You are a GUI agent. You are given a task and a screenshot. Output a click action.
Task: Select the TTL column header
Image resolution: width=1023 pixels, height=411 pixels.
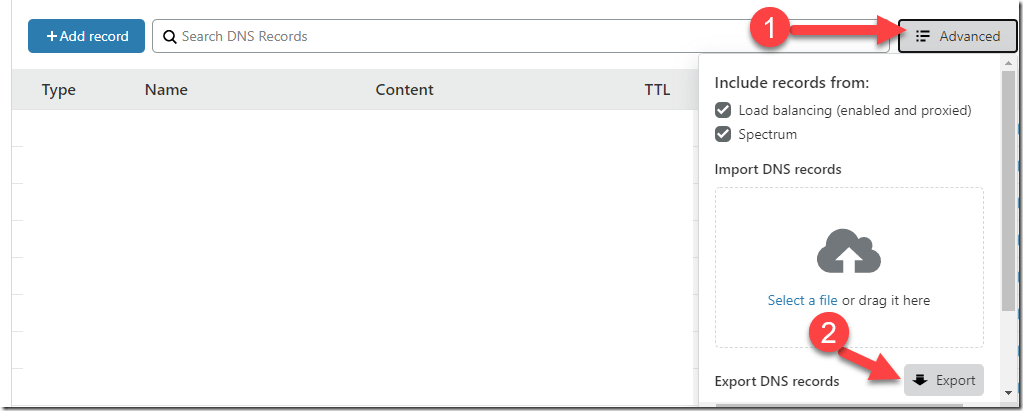[x=657, y=90]
